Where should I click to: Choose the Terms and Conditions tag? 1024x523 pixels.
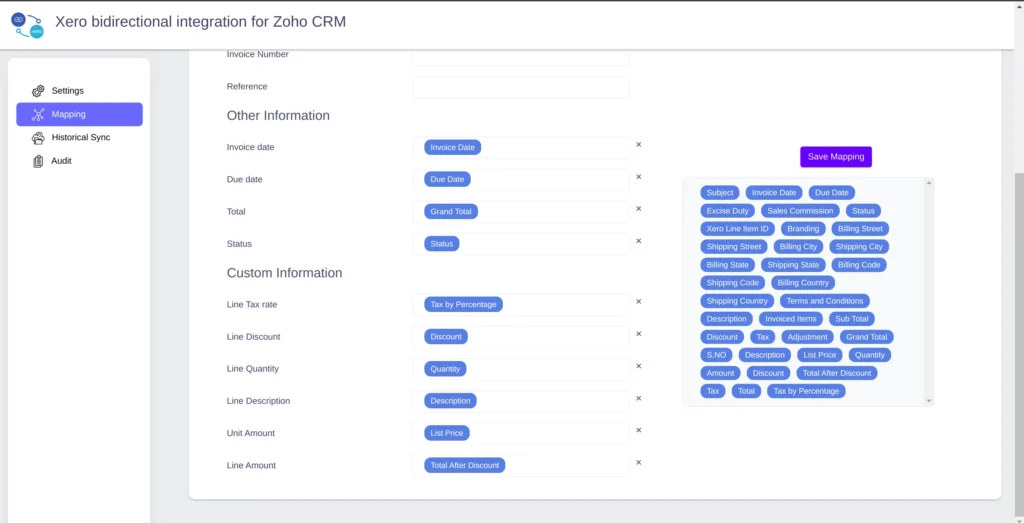click(x=824, y=301)
